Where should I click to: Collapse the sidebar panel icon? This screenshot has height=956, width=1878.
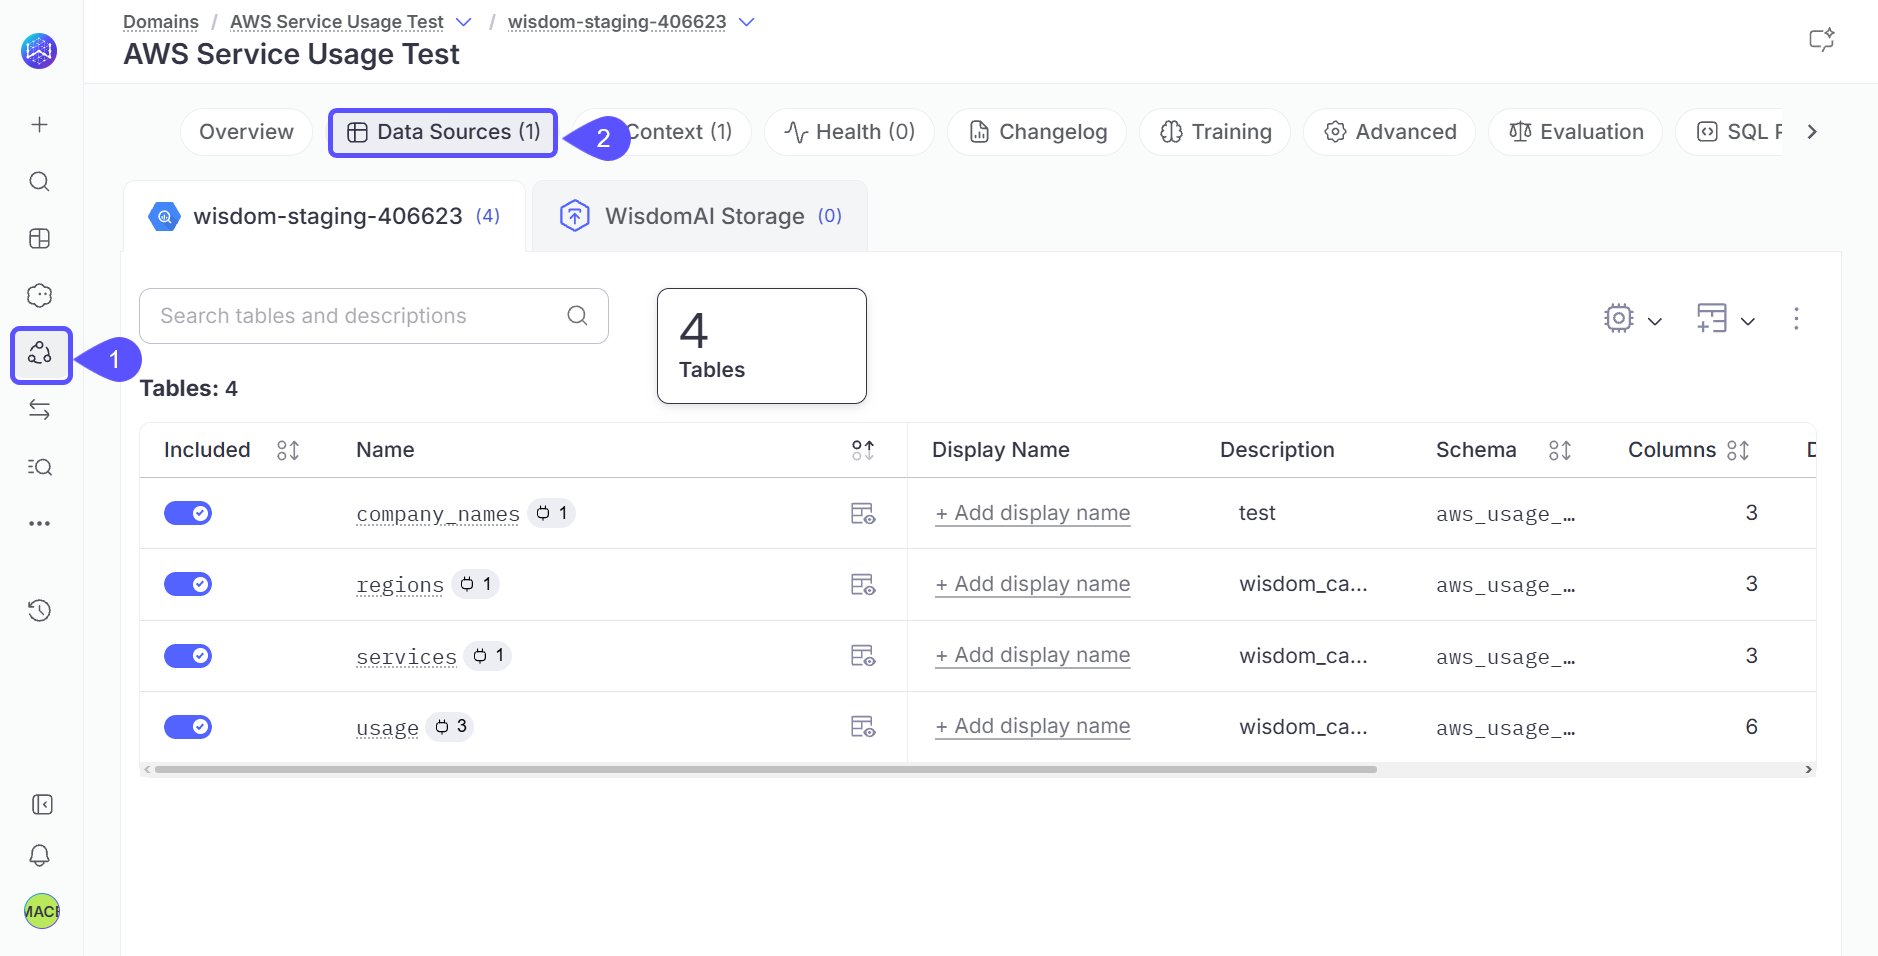tap(42, 805)
